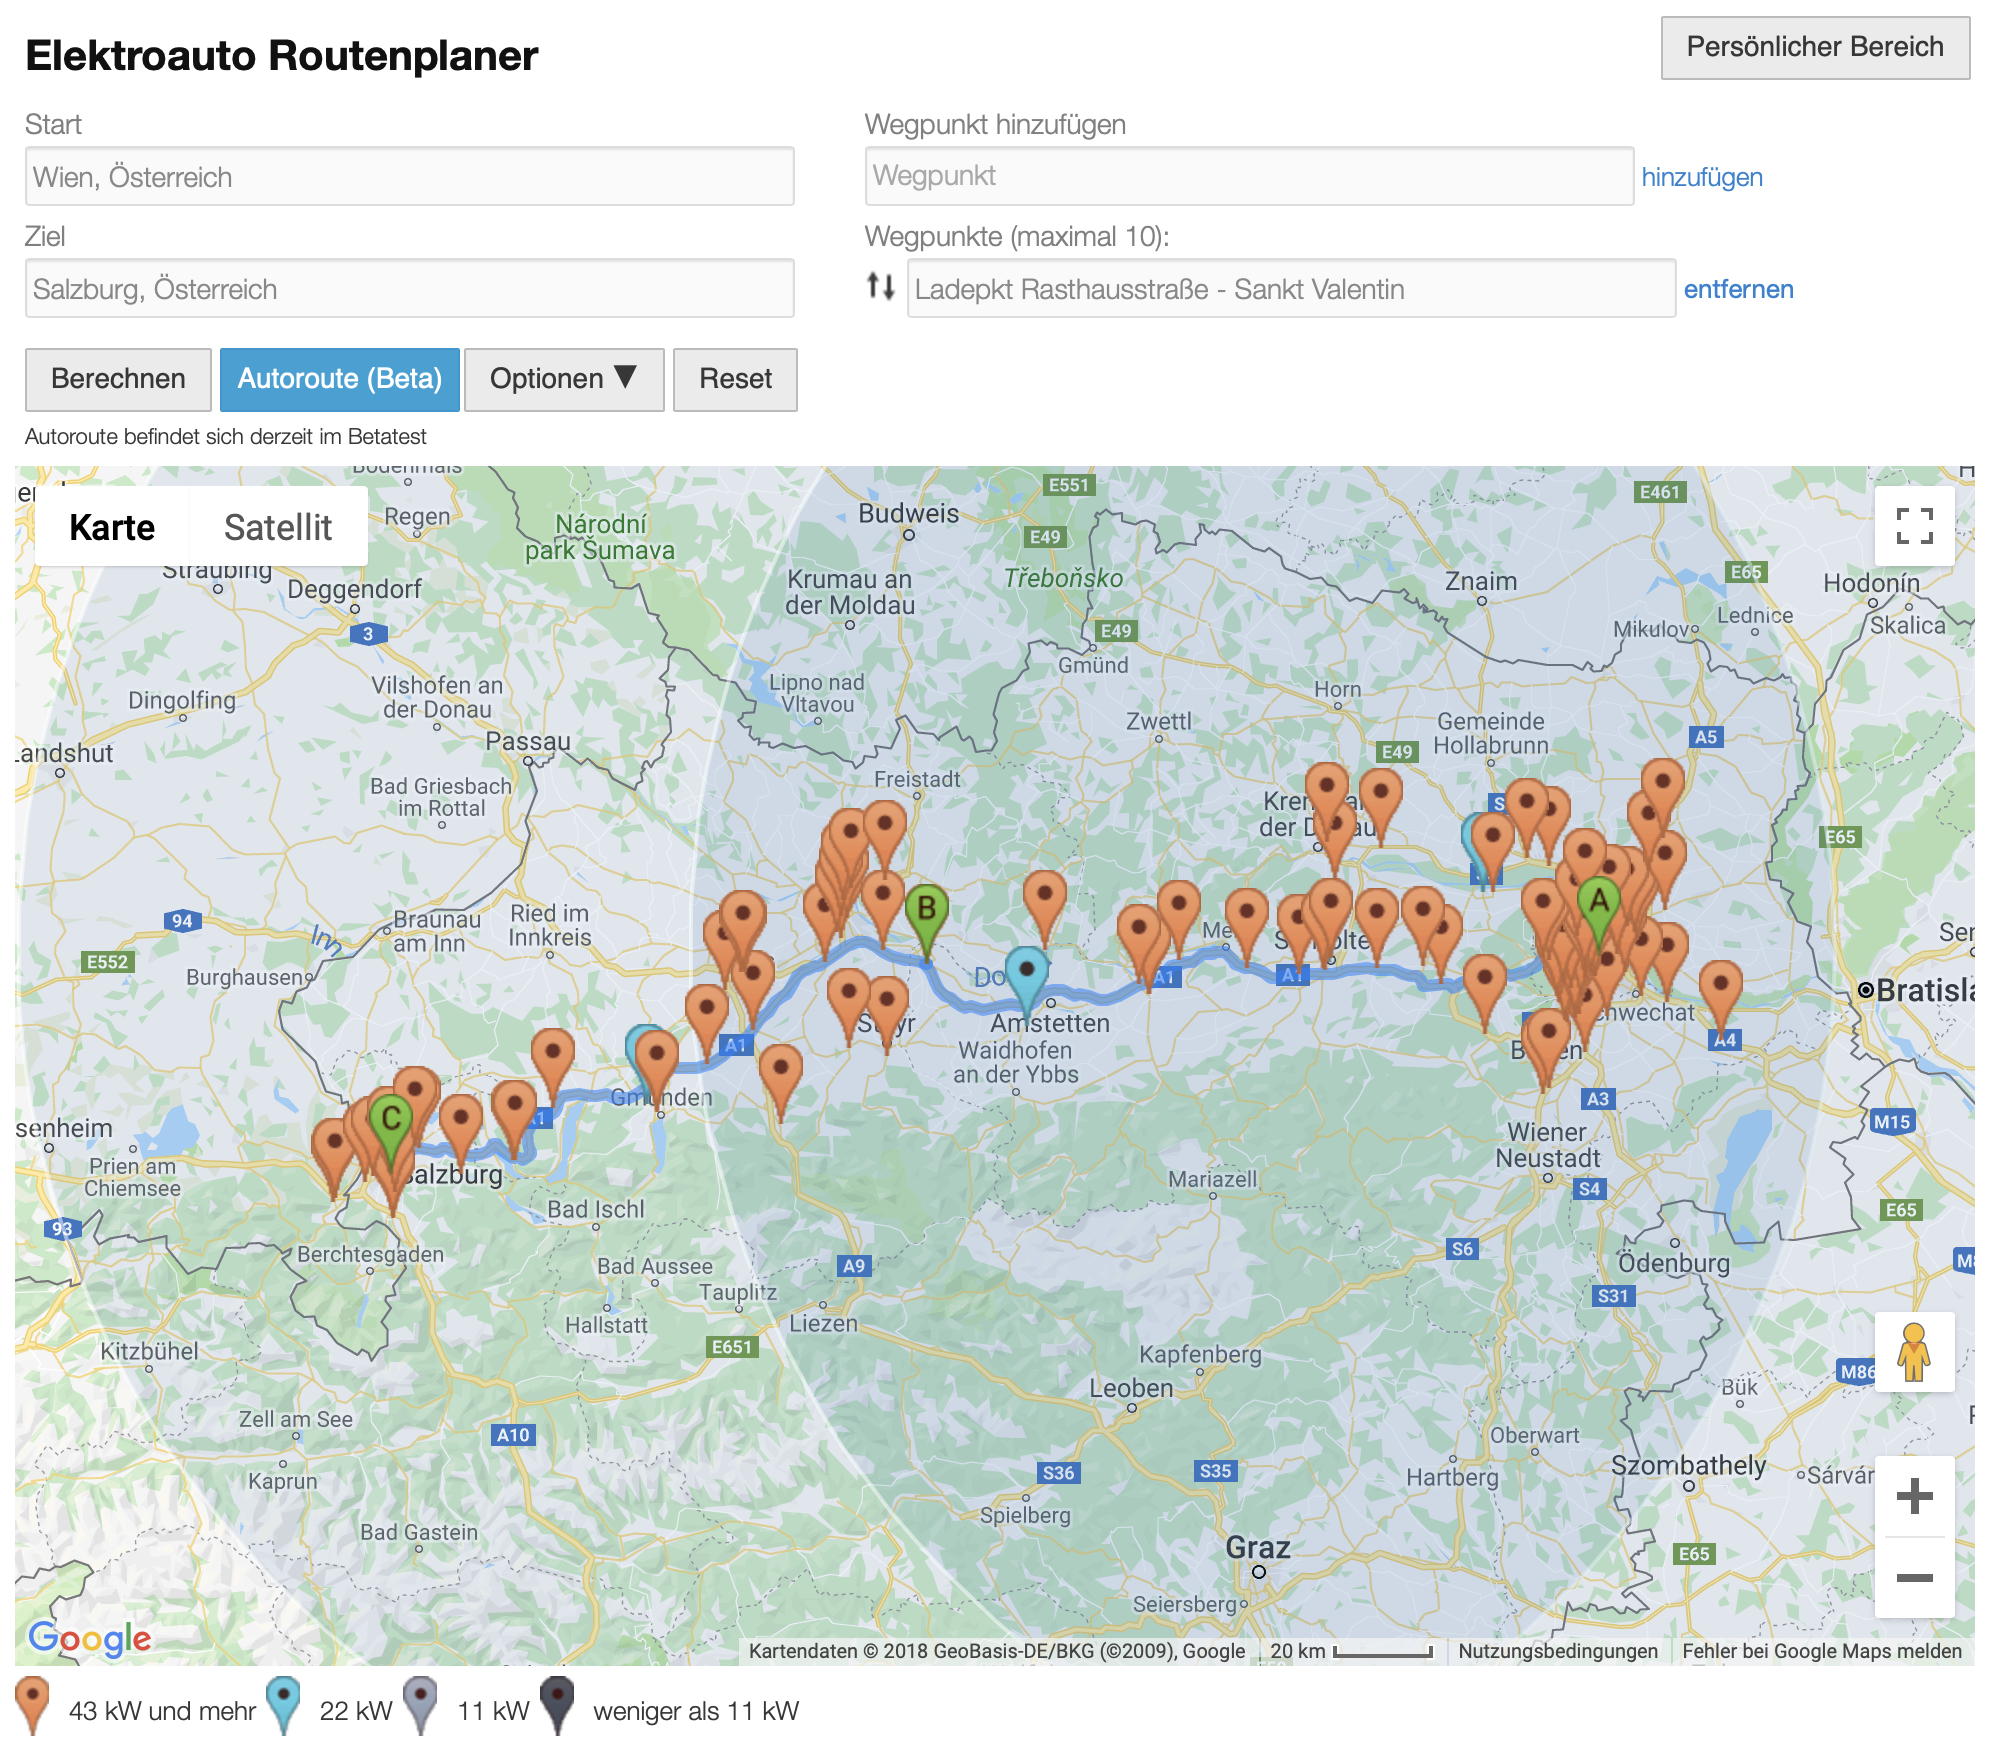Click the 22 kW legend pin icon

click(x=284, y=1706)
